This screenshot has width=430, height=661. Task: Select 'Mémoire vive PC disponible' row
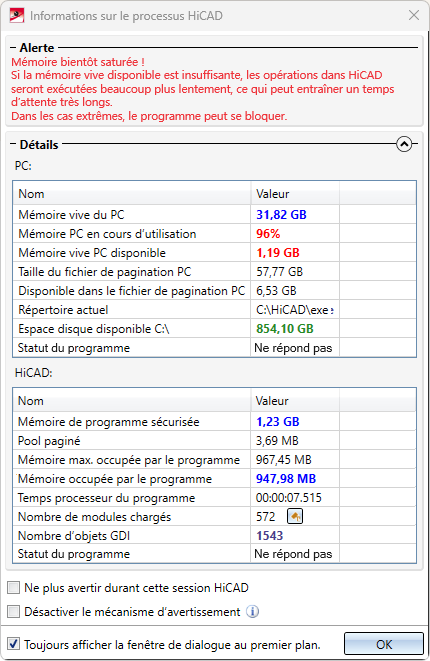pyautogui.click(x=215, y=253)
